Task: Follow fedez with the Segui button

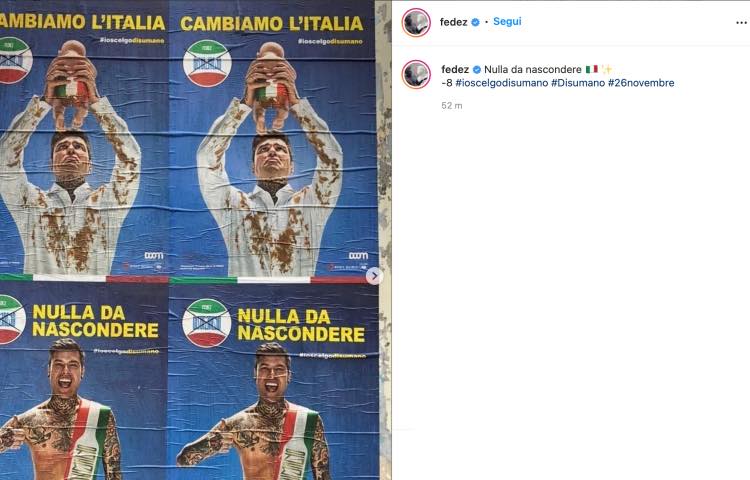Action: (x=507, y=22)
